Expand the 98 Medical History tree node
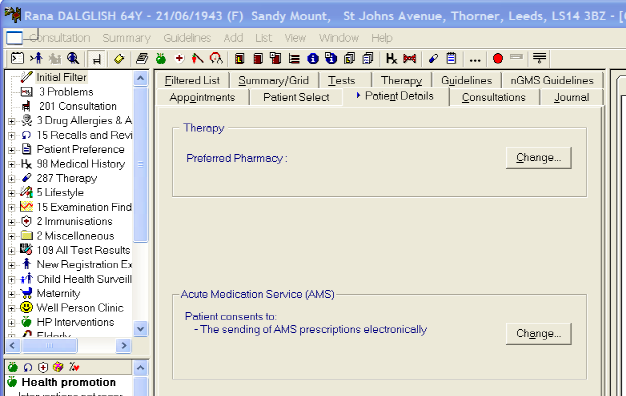This screenshot has height=396, width=626. tap(12, 164)
